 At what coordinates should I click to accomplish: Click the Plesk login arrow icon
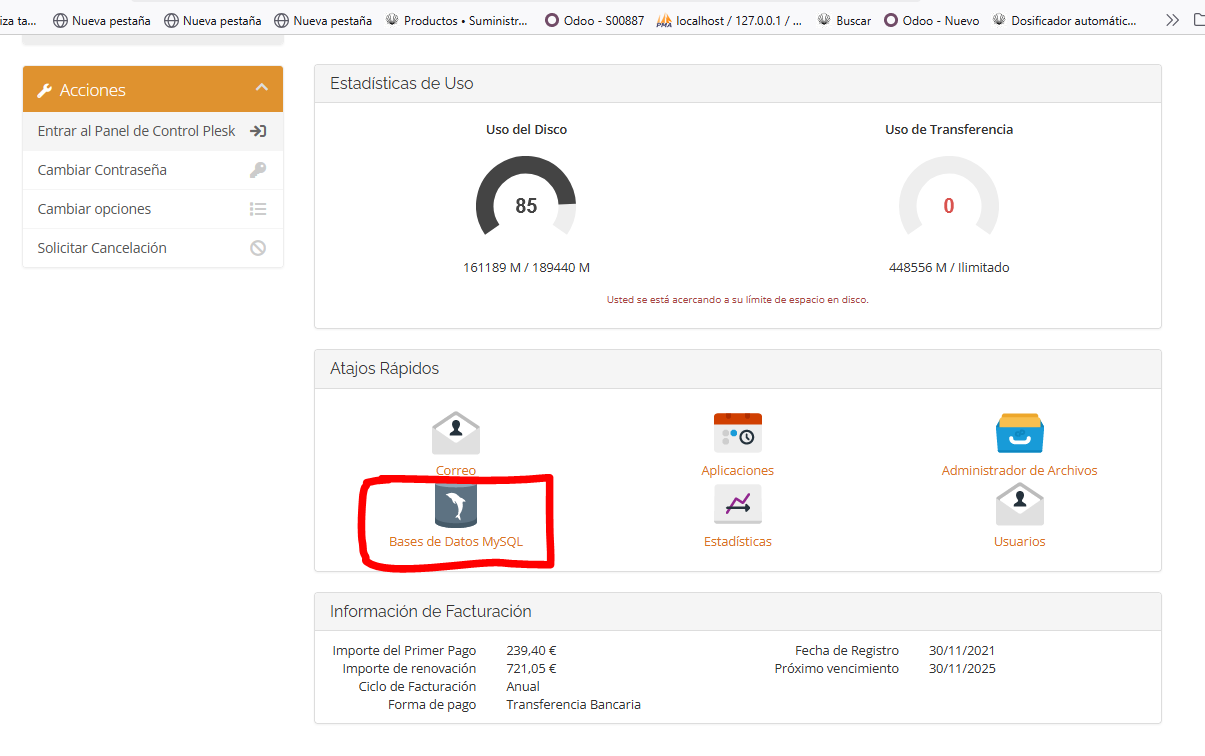[x=258, y=131]
